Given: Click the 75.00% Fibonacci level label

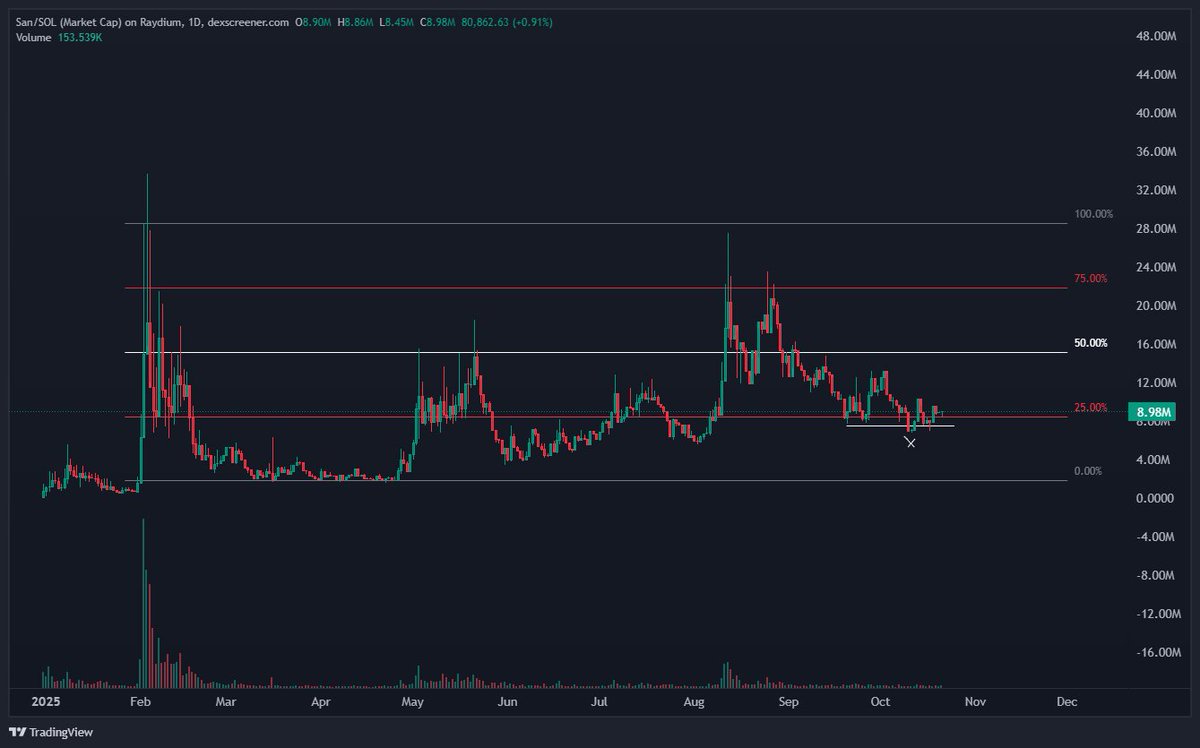Looking at the screenshot, I should pos(1090,278).
